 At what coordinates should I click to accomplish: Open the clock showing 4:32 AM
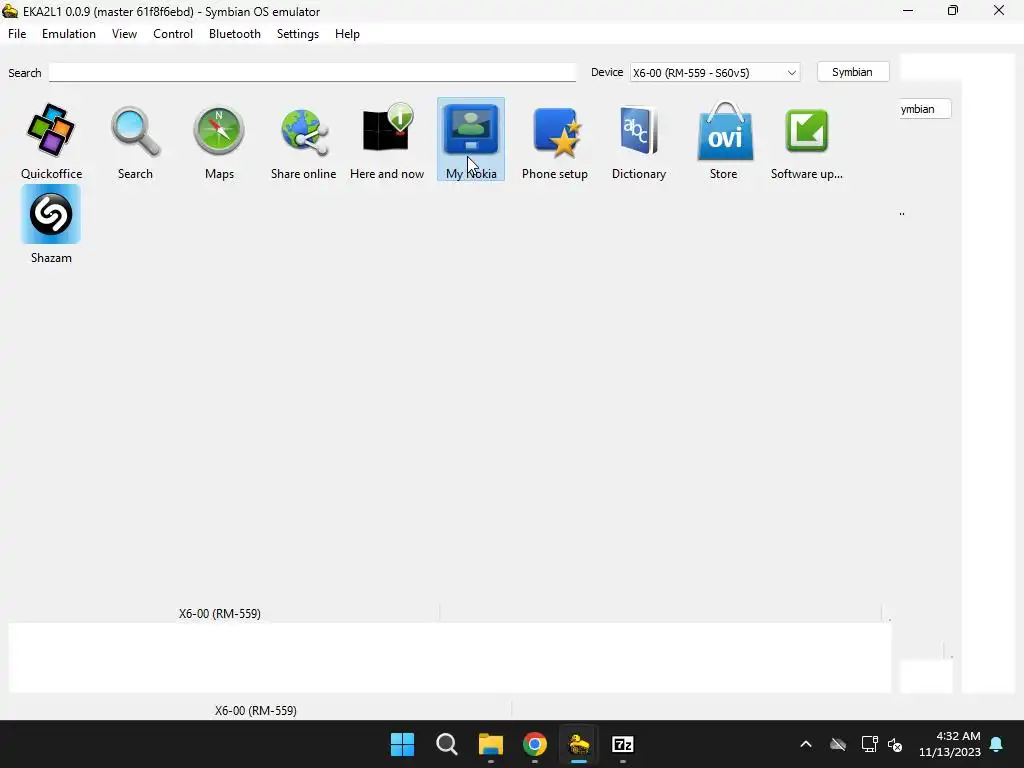point(950,744)
